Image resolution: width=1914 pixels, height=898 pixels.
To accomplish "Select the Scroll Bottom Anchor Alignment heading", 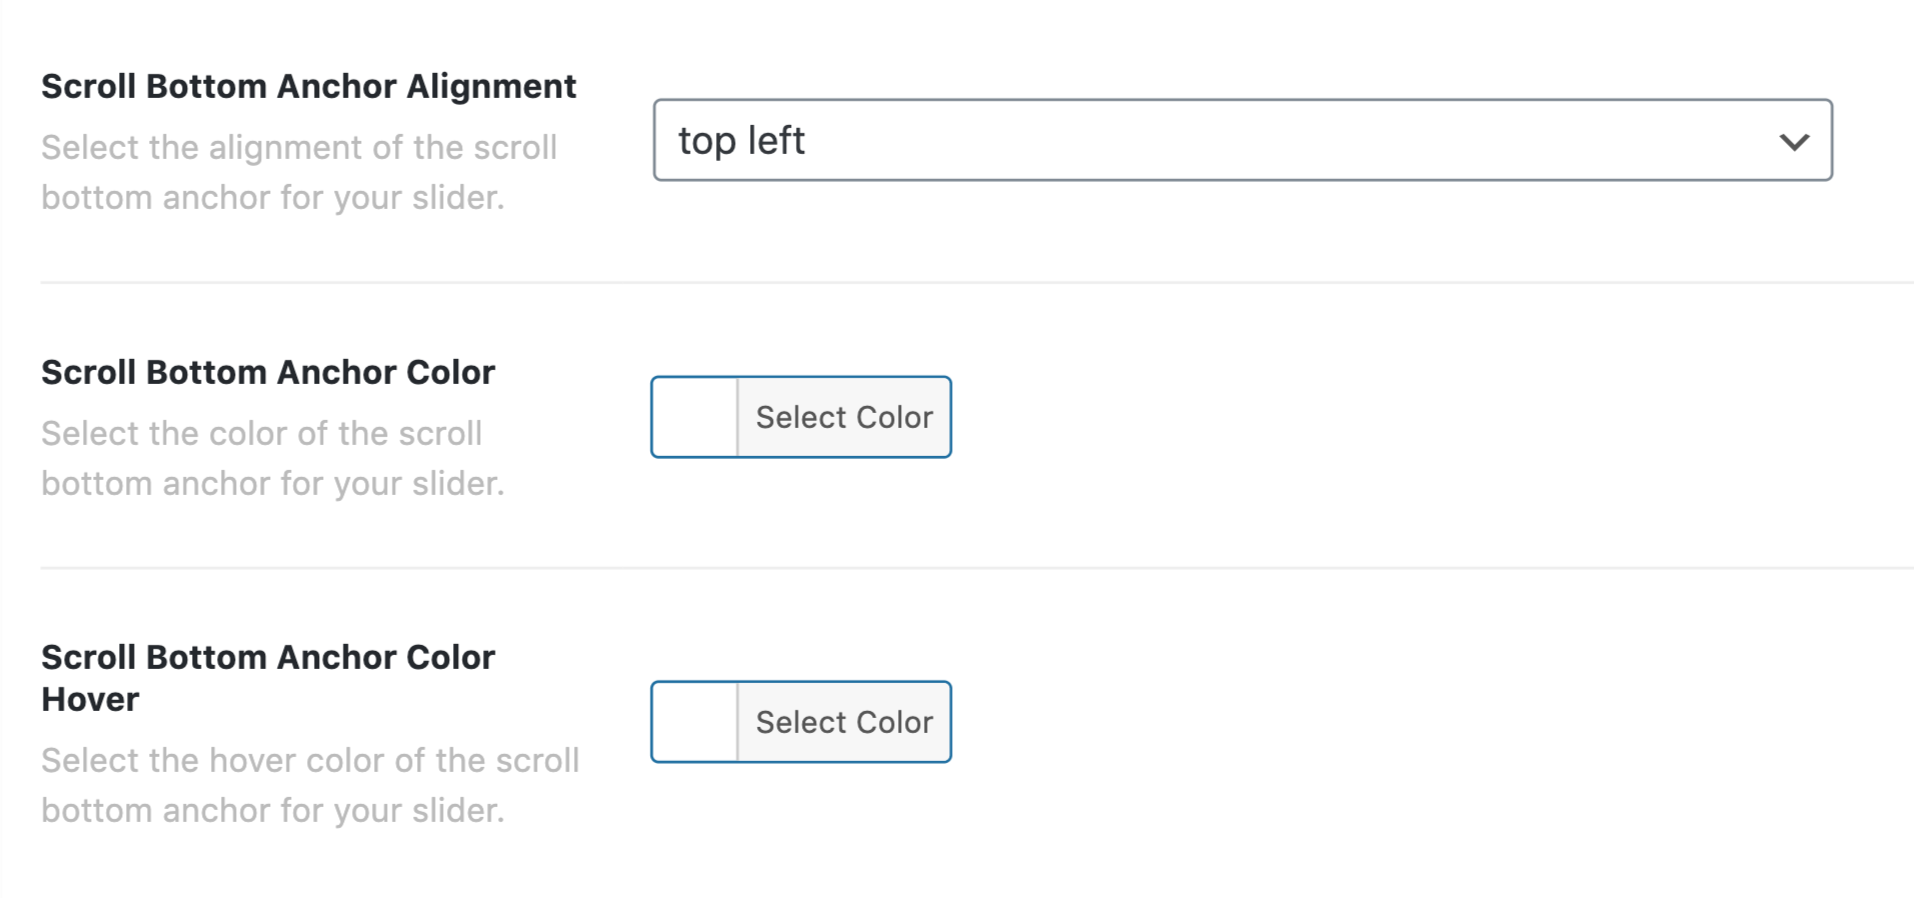I will [x=308, y=86].
